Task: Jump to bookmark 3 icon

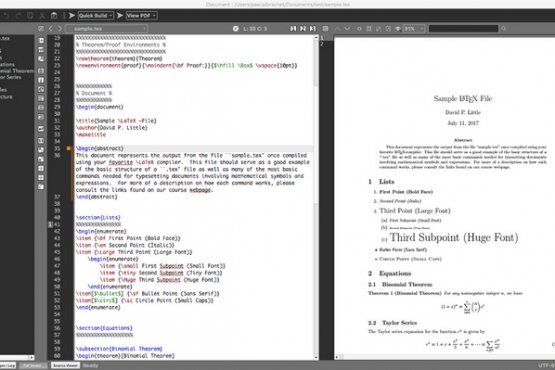Action: 313,29
